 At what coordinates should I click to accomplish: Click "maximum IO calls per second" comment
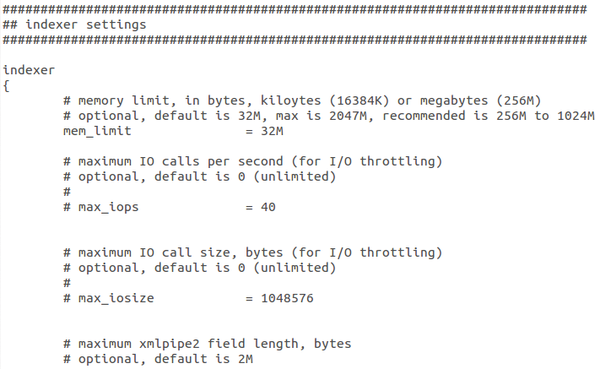[181, 162]
